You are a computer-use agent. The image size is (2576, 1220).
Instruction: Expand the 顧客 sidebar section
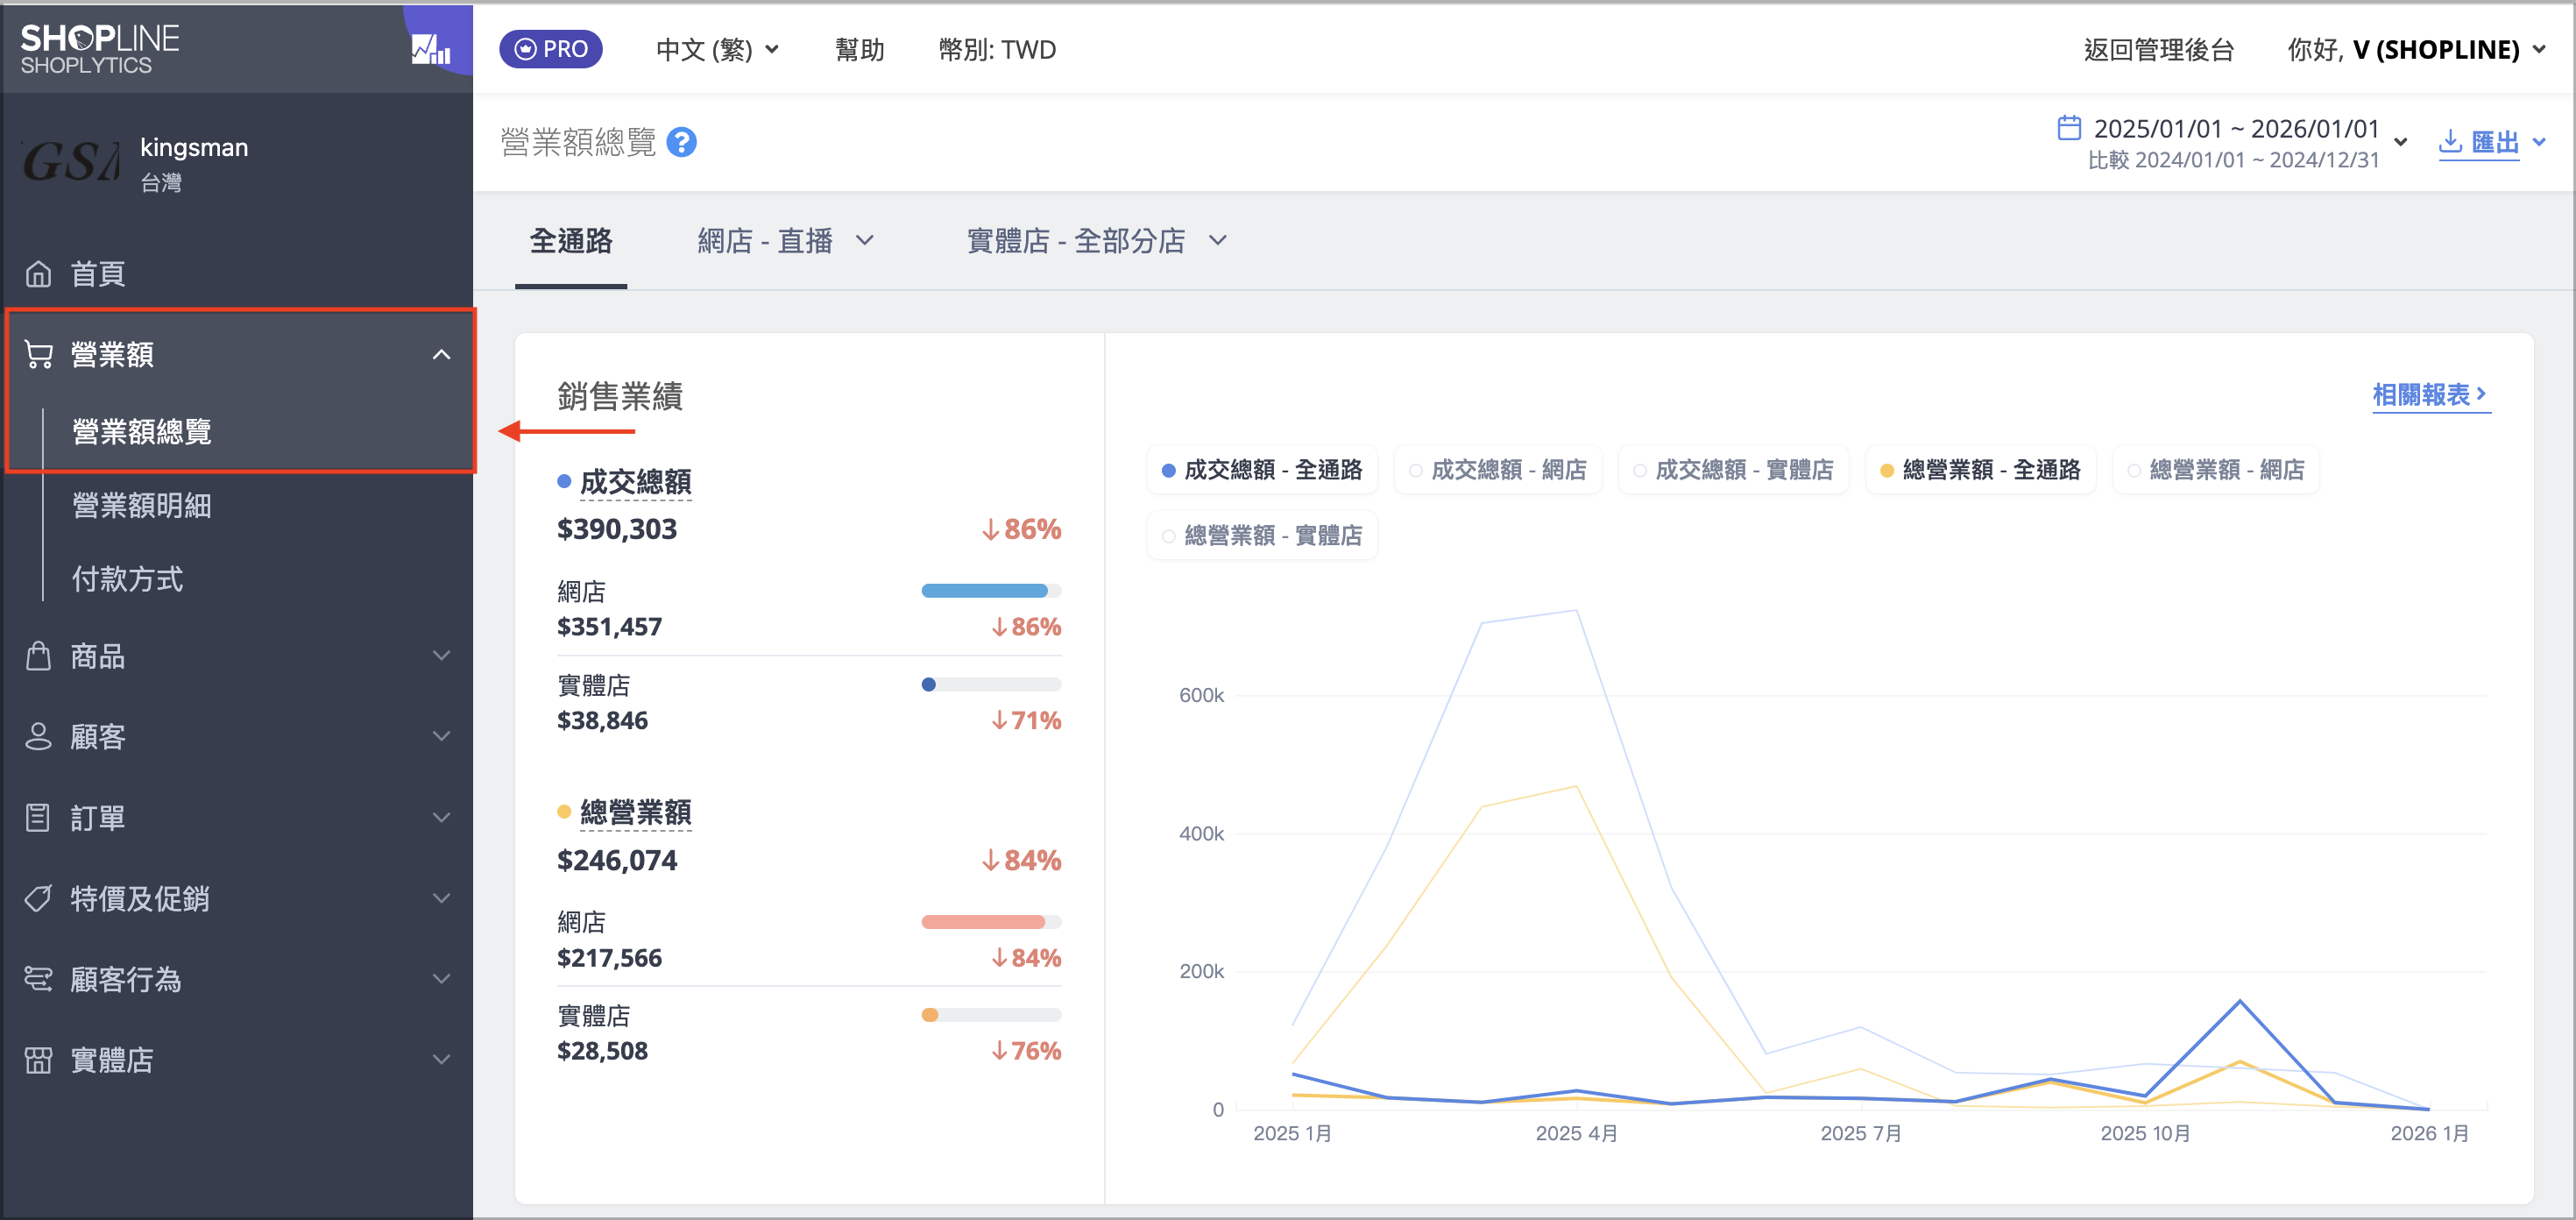[441, 736]
